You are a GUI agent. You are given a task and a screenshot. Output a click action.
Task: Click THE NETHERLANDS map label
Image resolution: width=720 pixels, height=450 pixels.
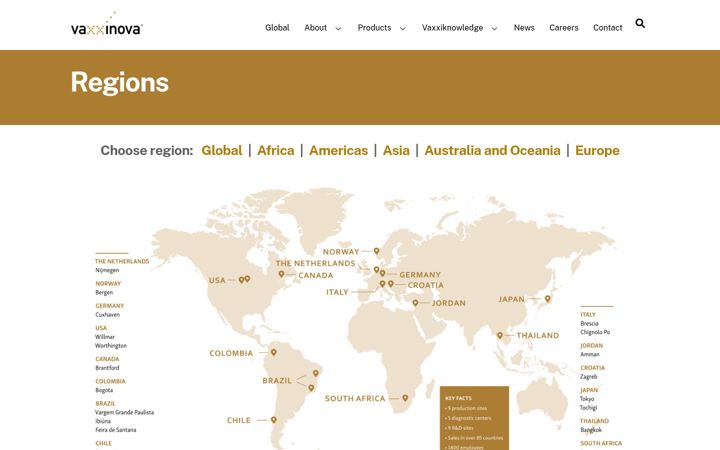pyautogui.click(x=315, y=263)
